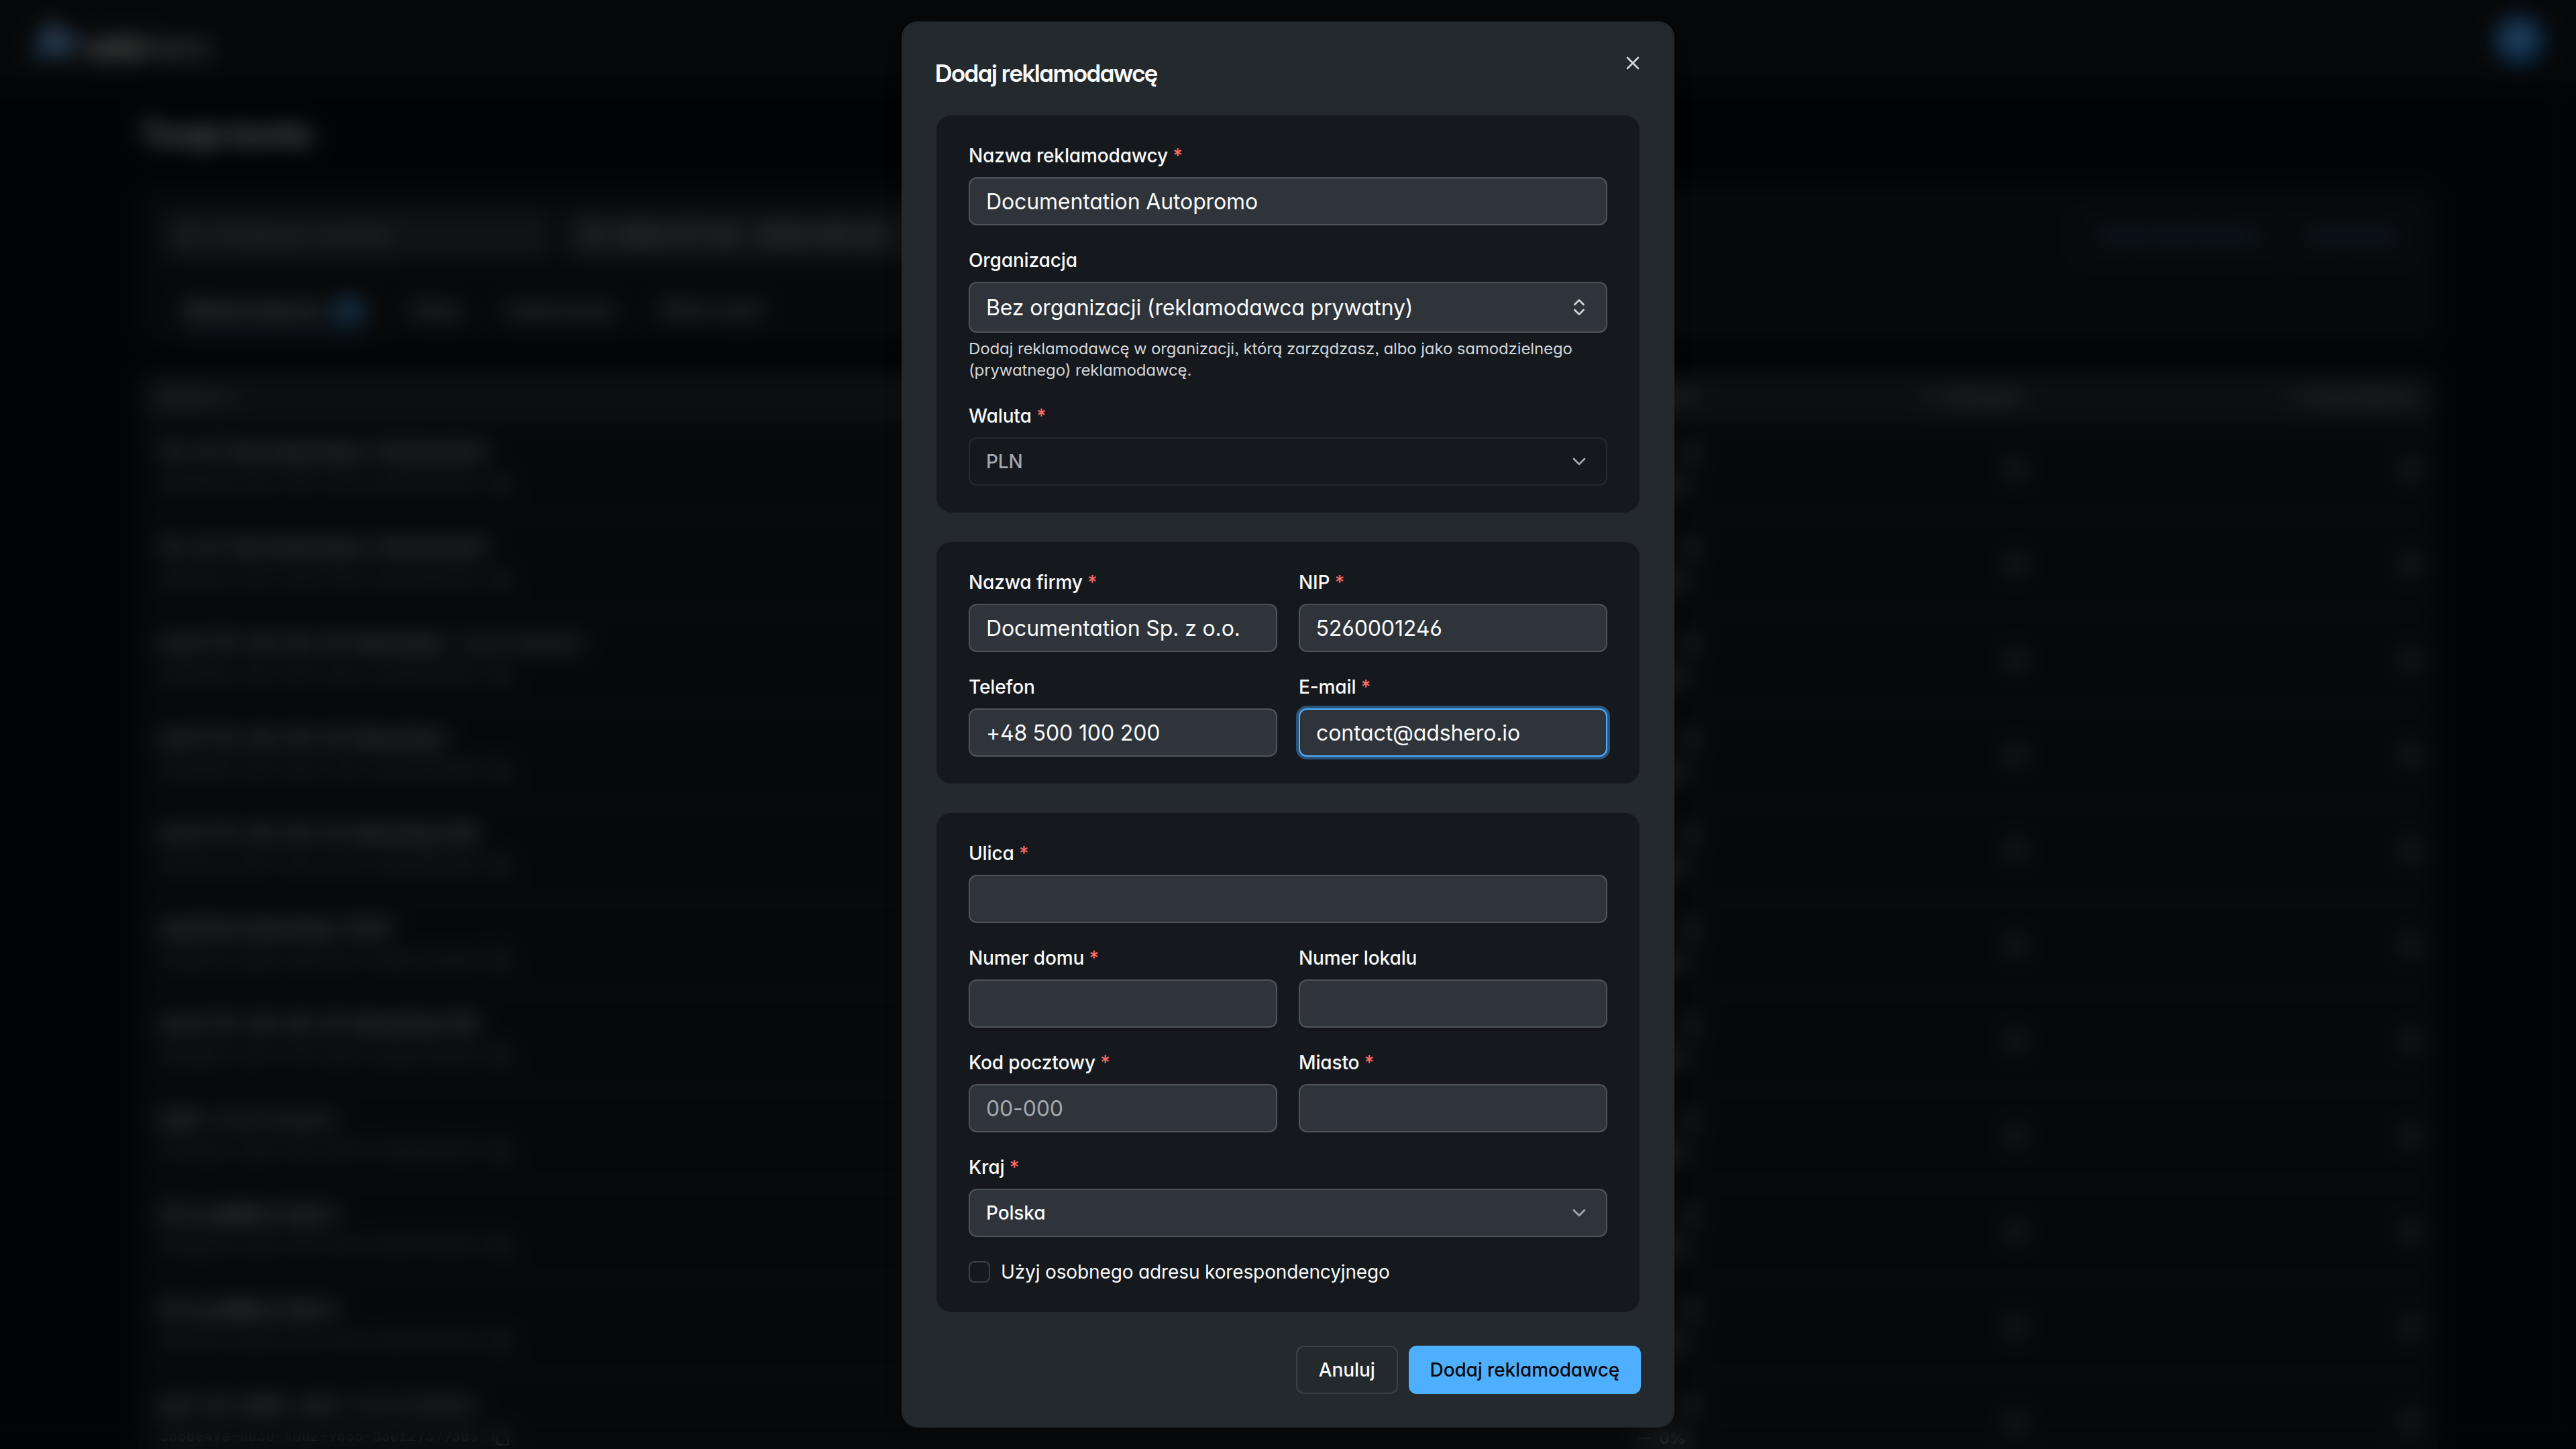This screenshot has width=2576, height=1449.
Task: Click the Waluta PLN chevron arrow
Action: 1578,461
